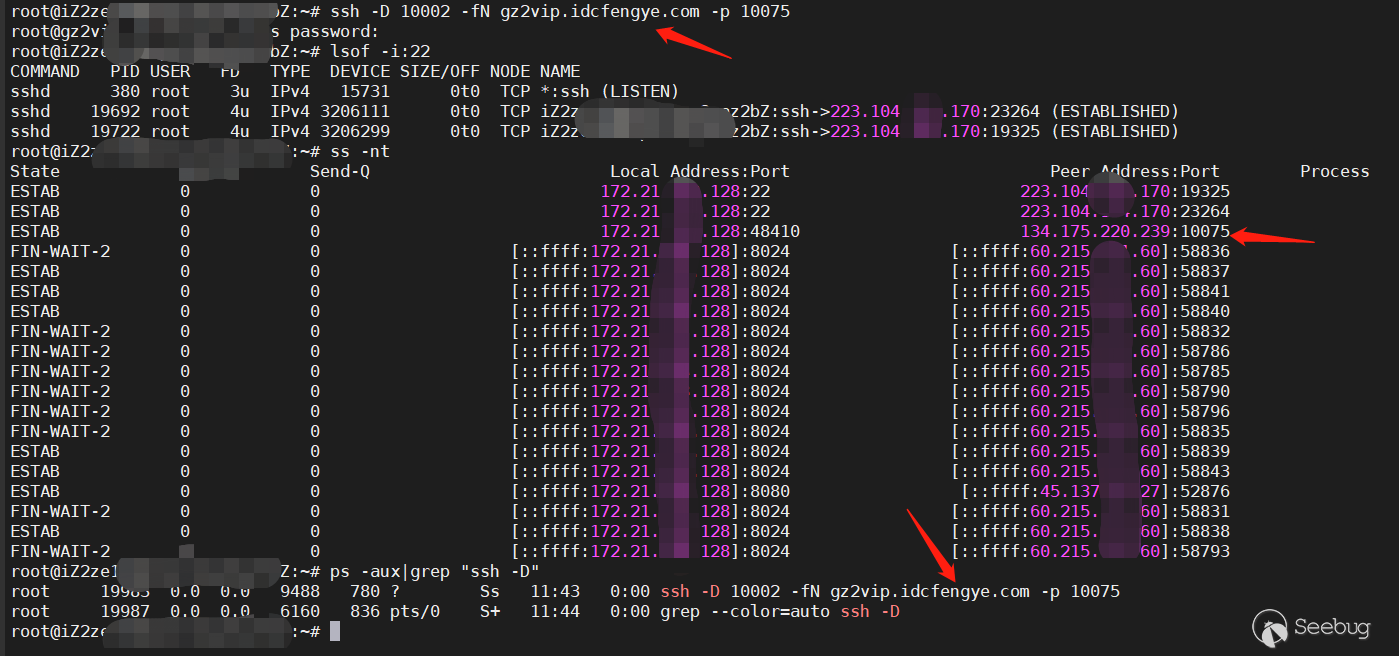1399x656 pixels.
Task: Click the Local Address:Port column header
Action: click(x=700, y=171)
